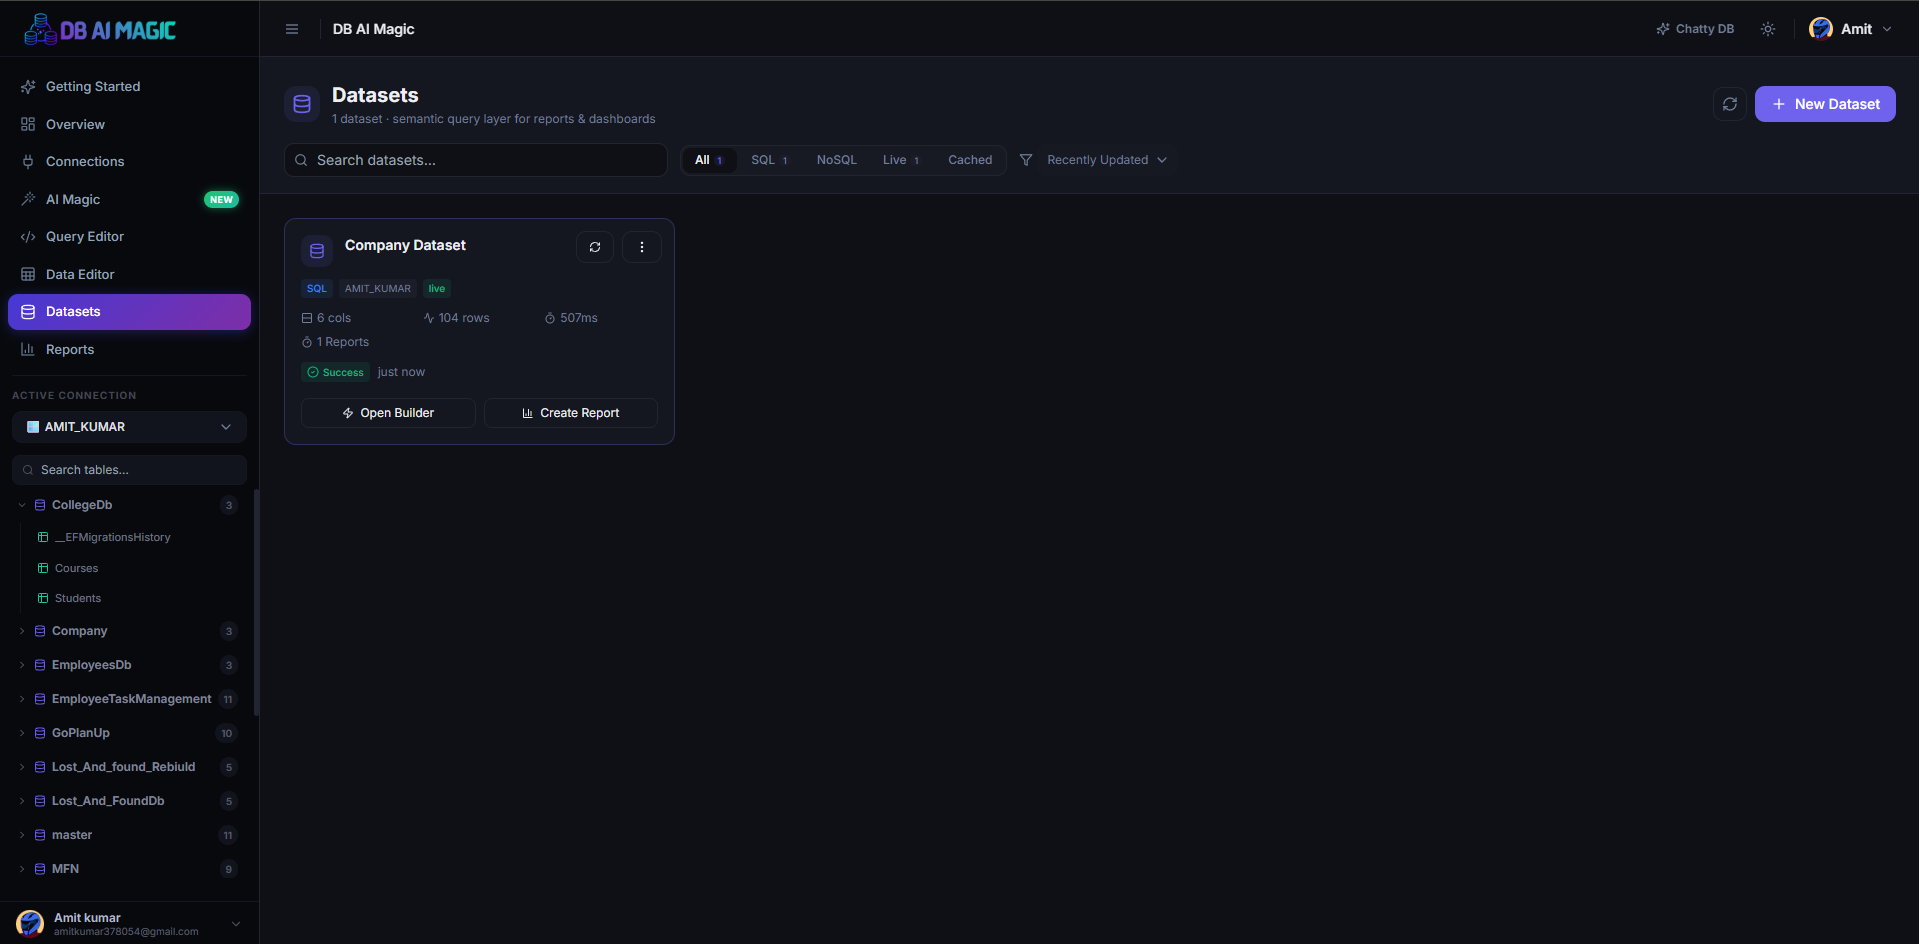Open the Query Editor
Screen dimensions: 1919x944
(129, 237)
